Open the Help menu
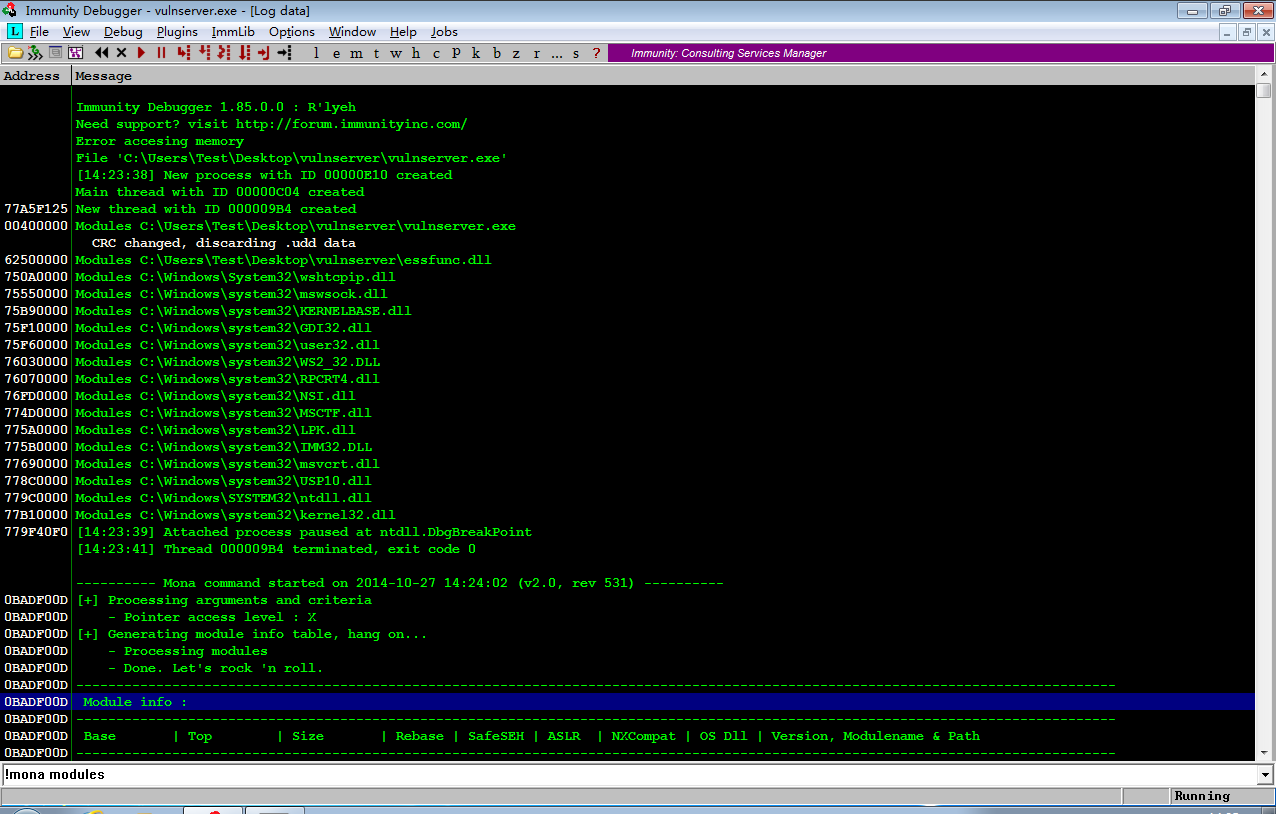 coord(403,32)
